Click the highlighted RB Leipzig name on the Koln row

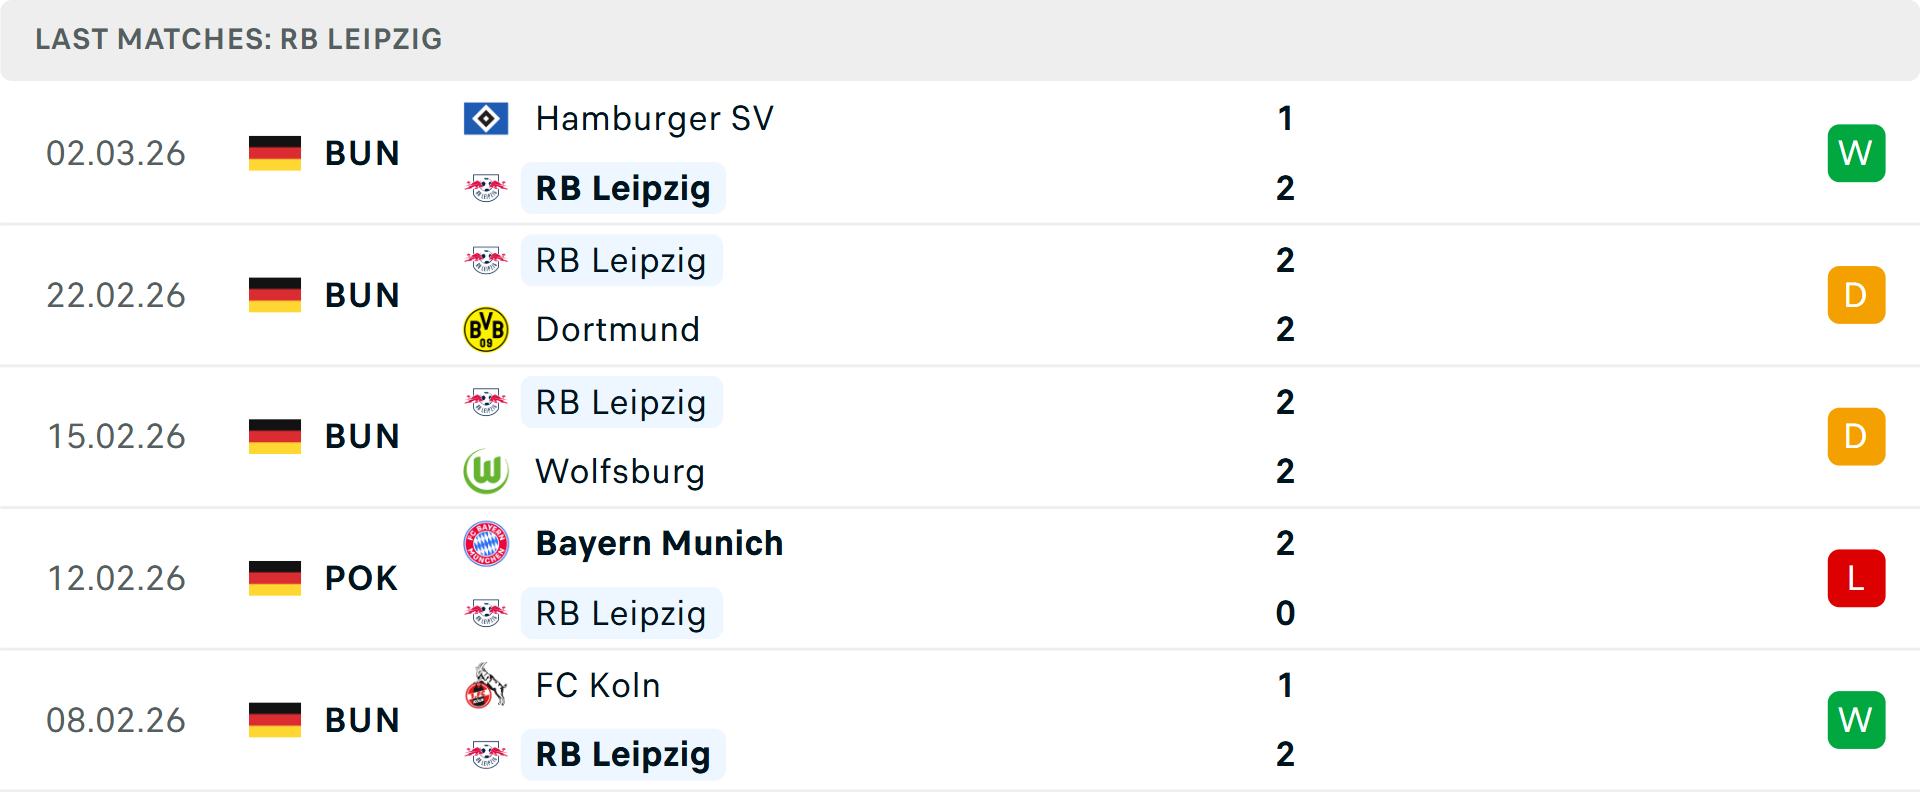pyautogui.click(x=622, y=754)
